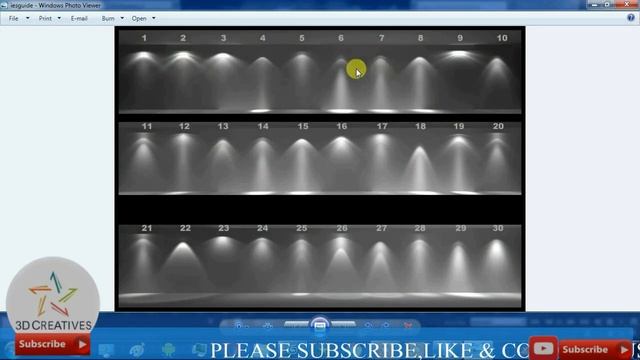The width and height of the screenshot is (640, 360).
Task: Rotate the photo clockwise
Action: click(x=386, y=325)
